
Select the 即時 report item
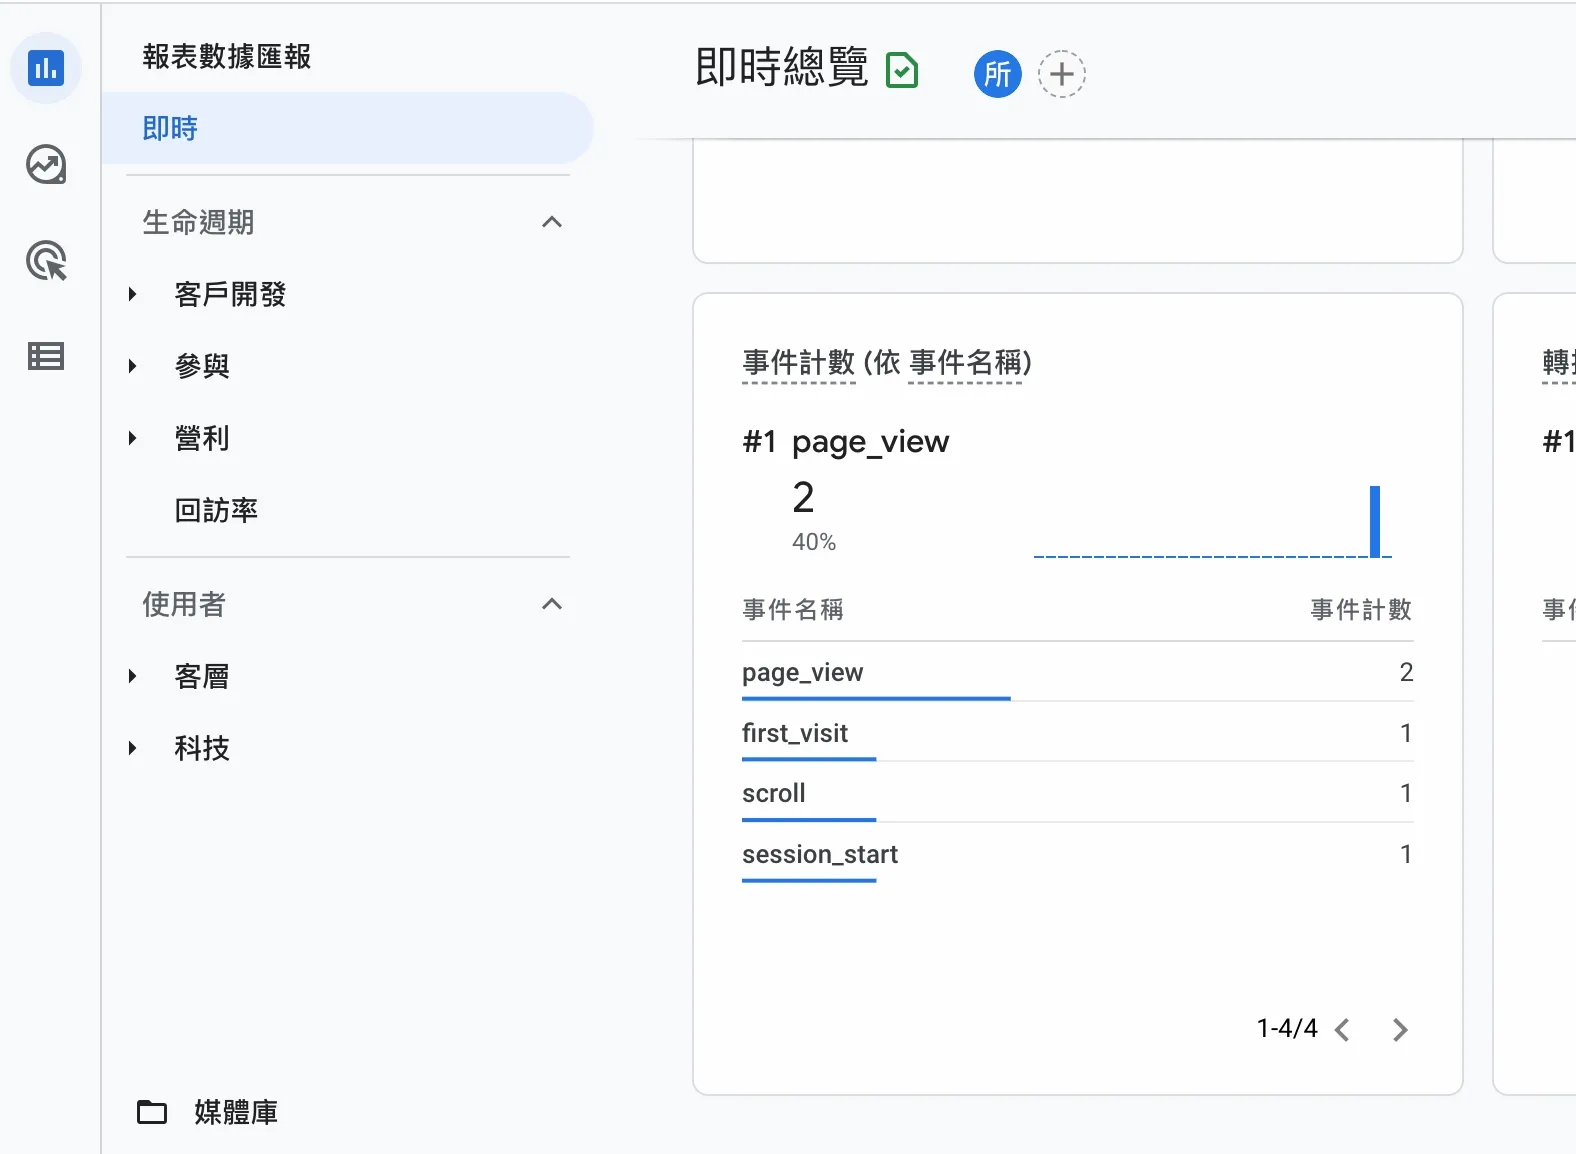pos(348,128)
